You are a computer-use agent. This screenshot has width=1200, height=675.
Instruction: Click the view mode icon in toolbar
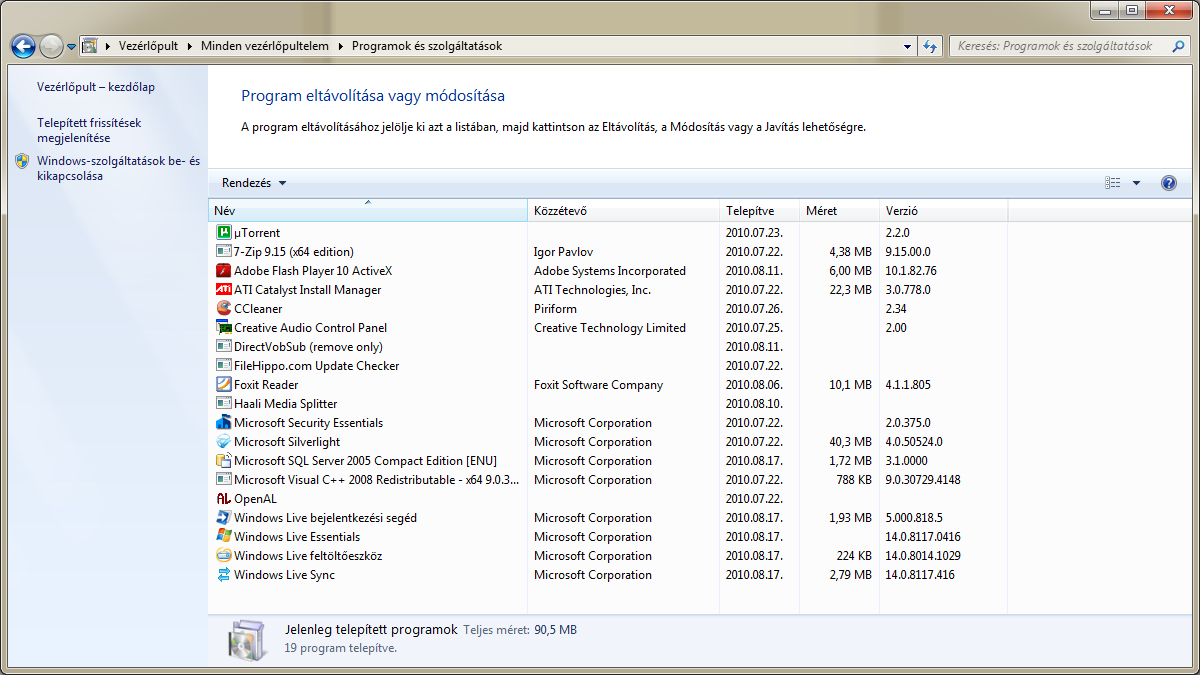[x=1113, y=183]
